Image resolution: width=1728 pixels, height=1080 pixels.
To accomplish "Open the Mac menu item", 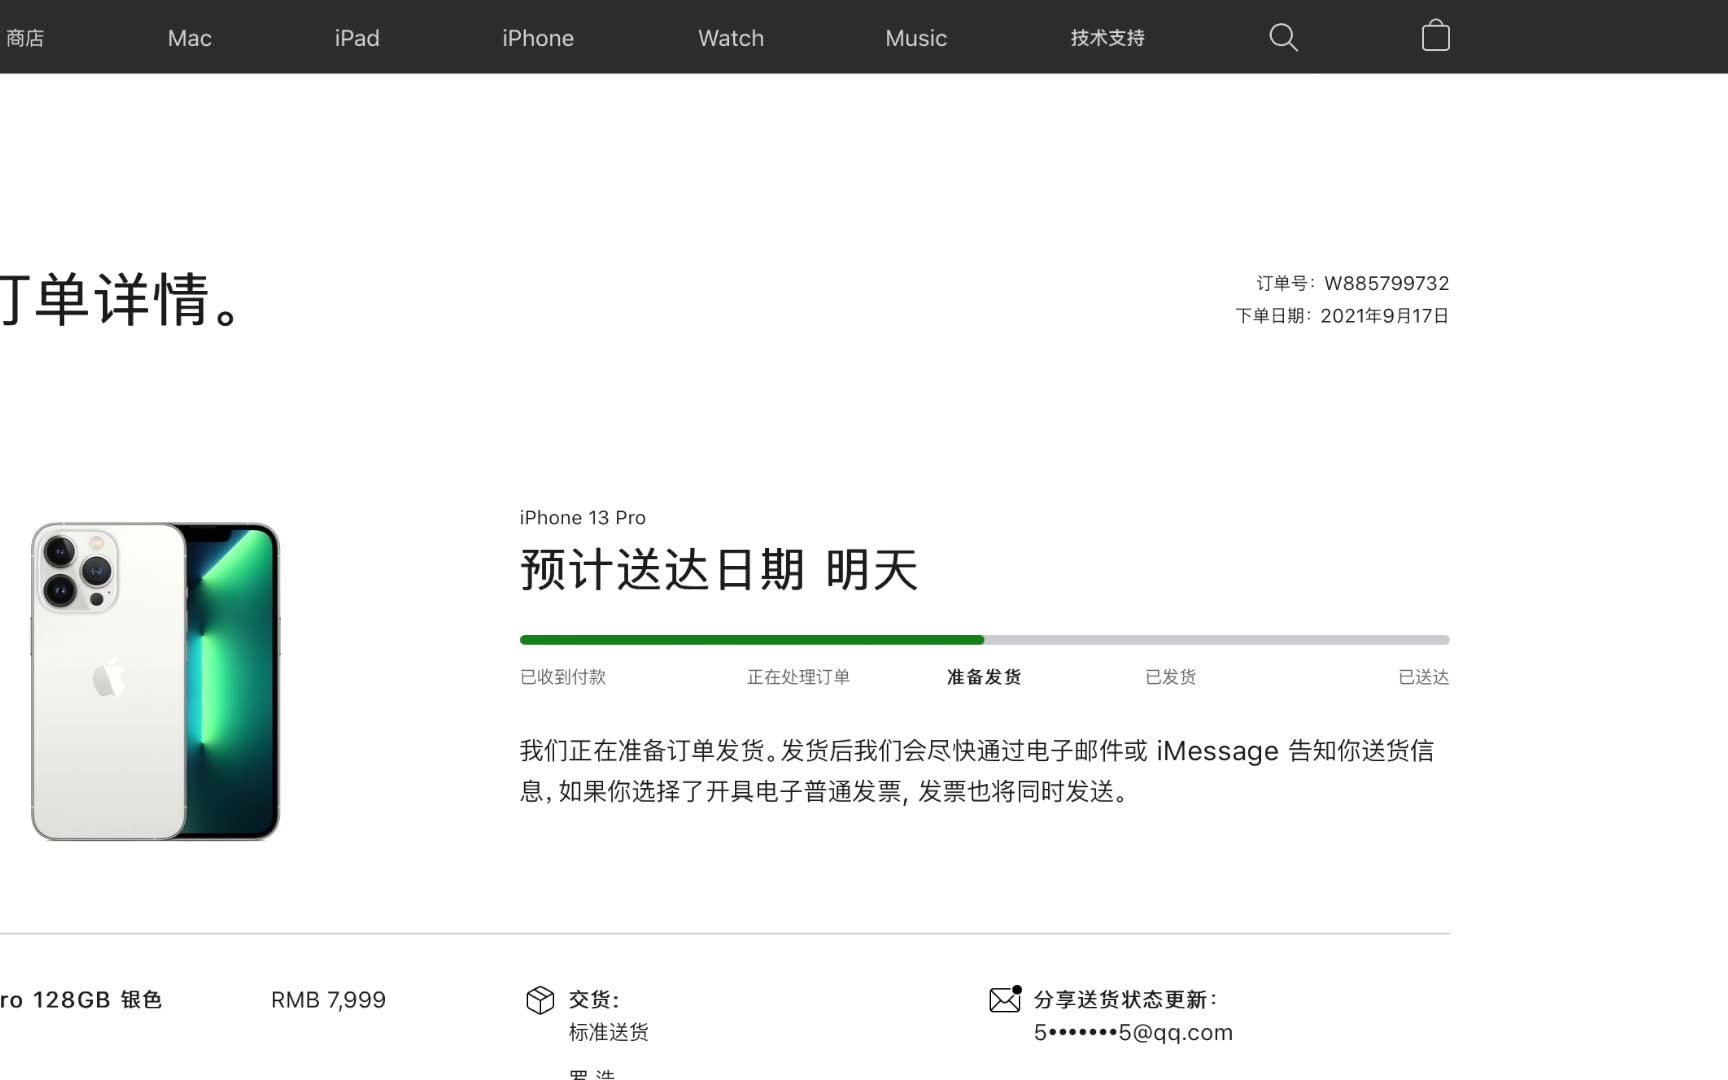I will [190, 38].
